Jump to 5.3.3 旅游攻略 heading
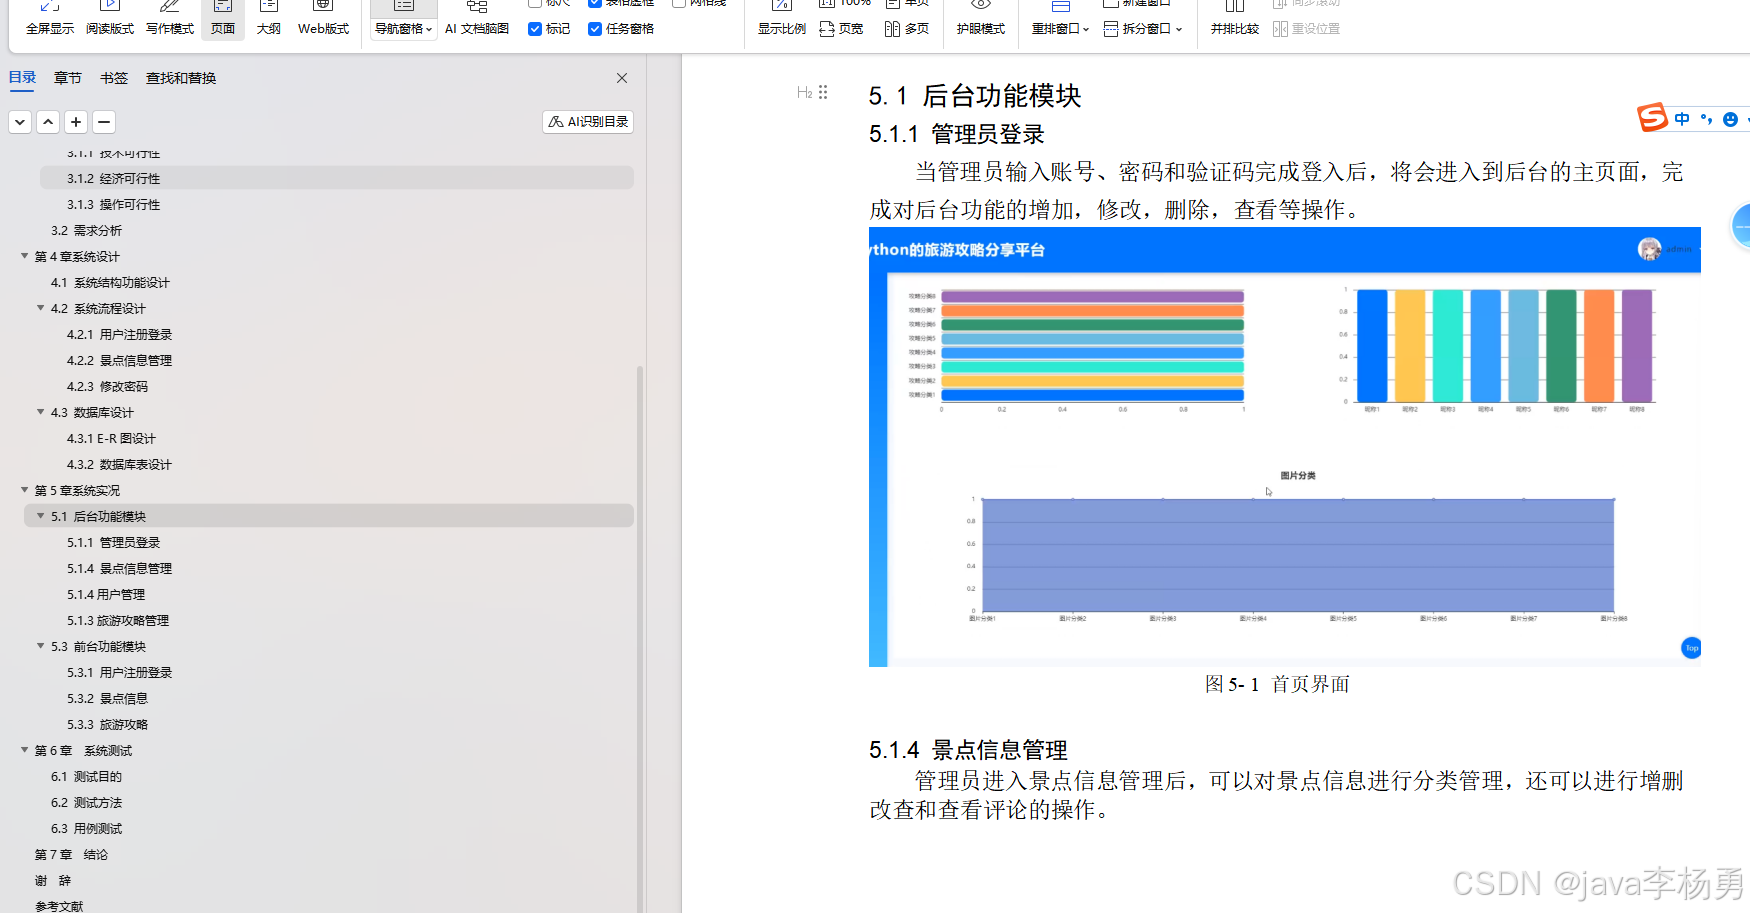This screenshot has height=913, width=1750. pos(107,724)
